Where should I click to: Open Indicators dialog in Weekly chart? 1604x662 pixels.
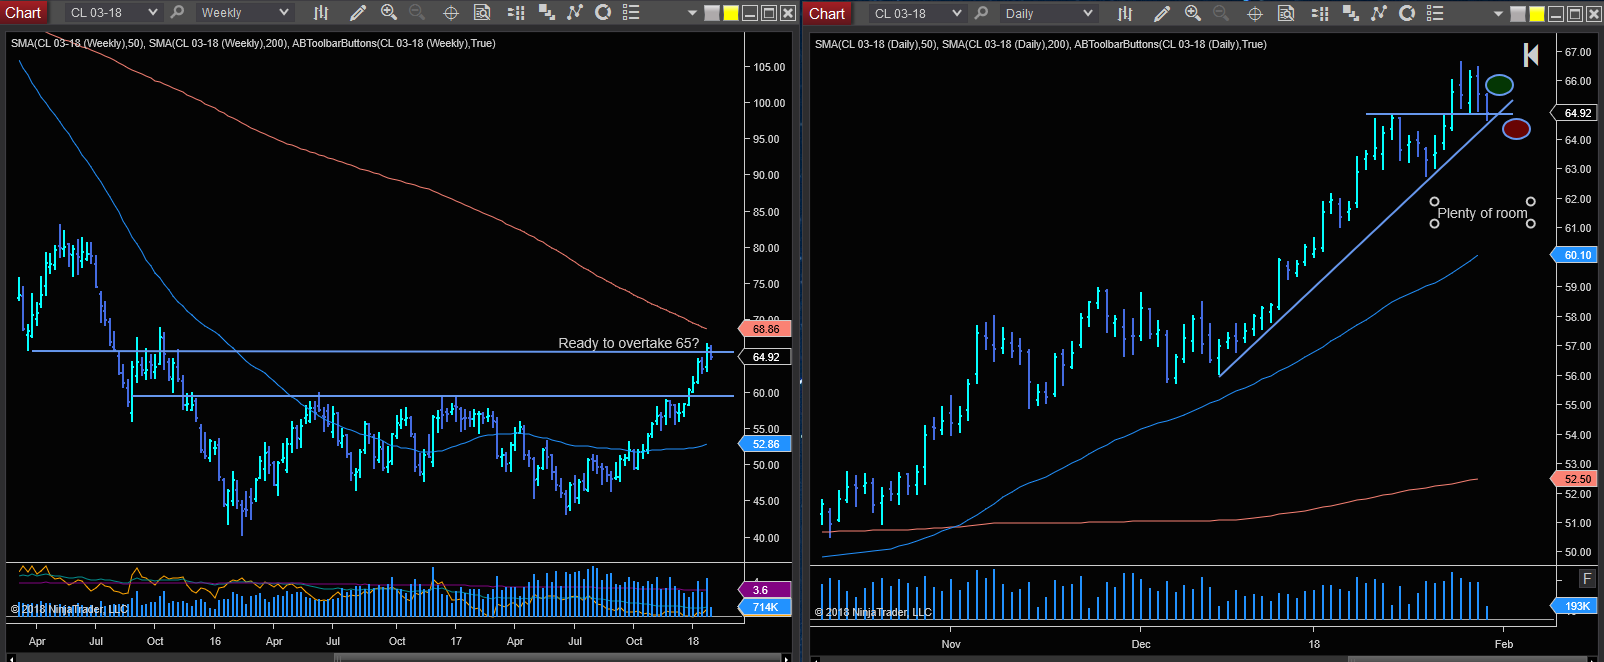(x=575, y=13)
